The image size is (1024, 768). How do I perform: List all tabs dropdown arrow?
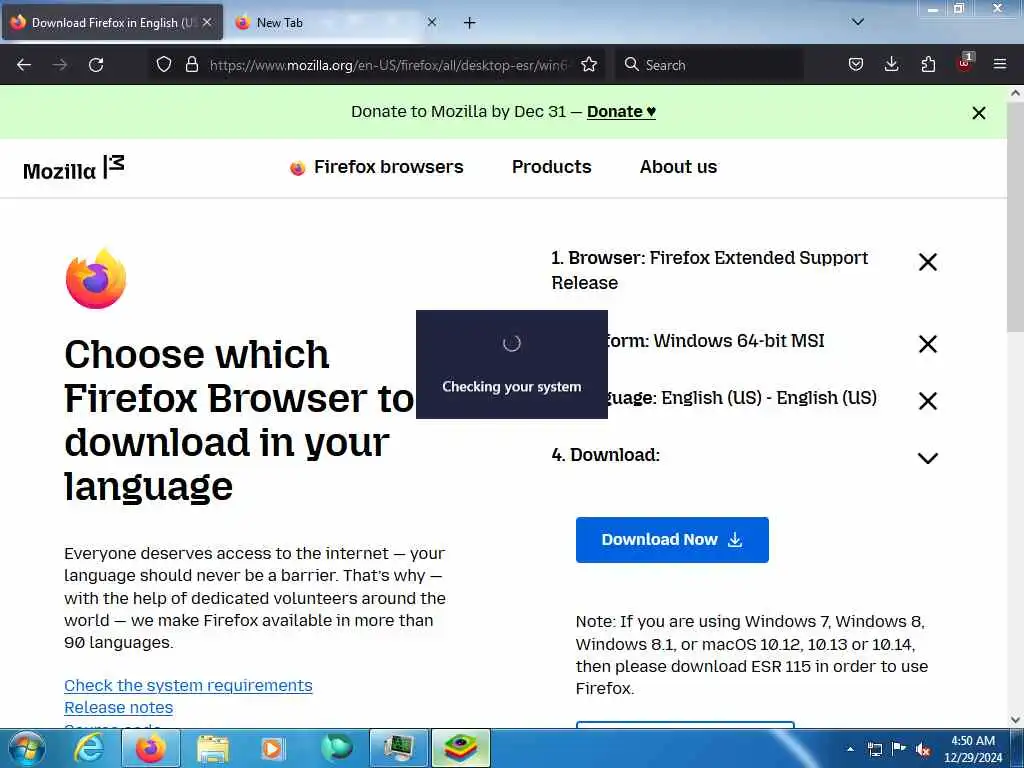pyautogui.click(x=858, y=22)
